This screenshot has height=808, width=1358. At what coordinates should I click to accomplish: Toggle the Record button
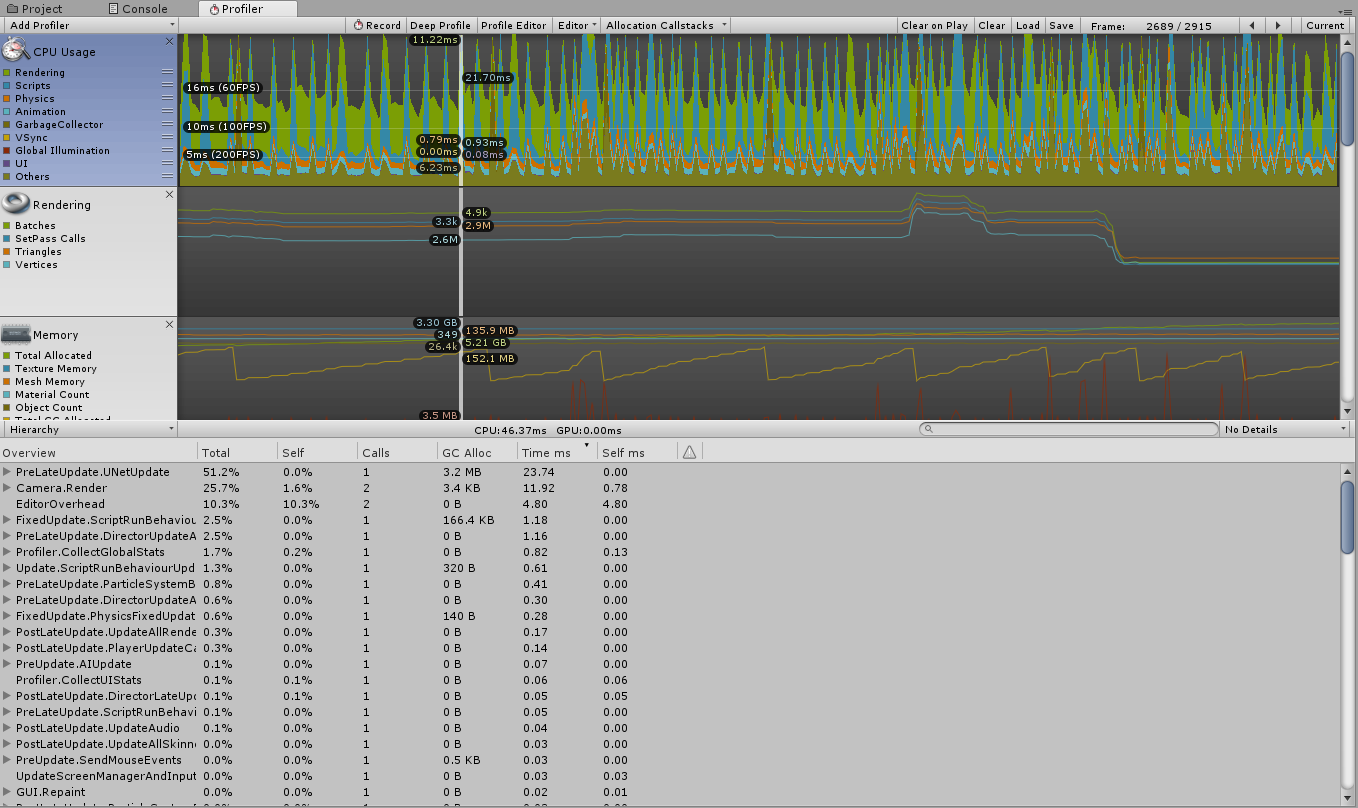pyautogui.click(x=376, y=25)
